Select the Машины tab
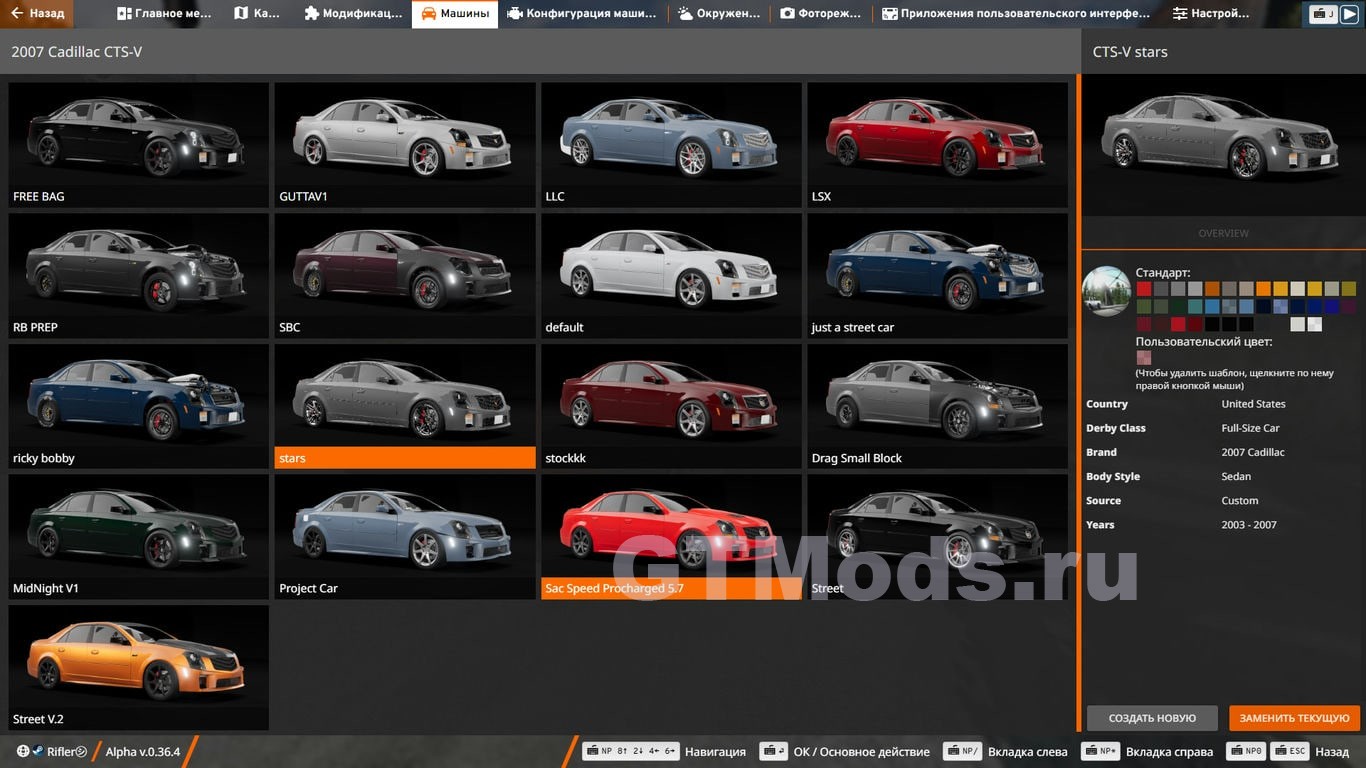Viewport: 1366px width, 768px height. [x=455, y=14]
